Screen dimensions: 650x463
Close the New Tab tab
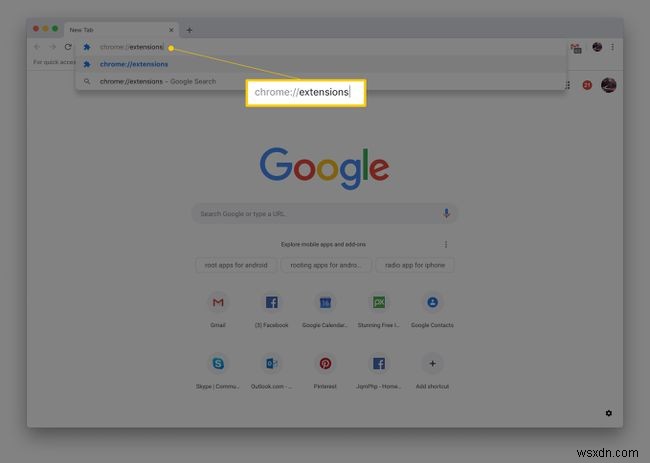coord(171,30)
